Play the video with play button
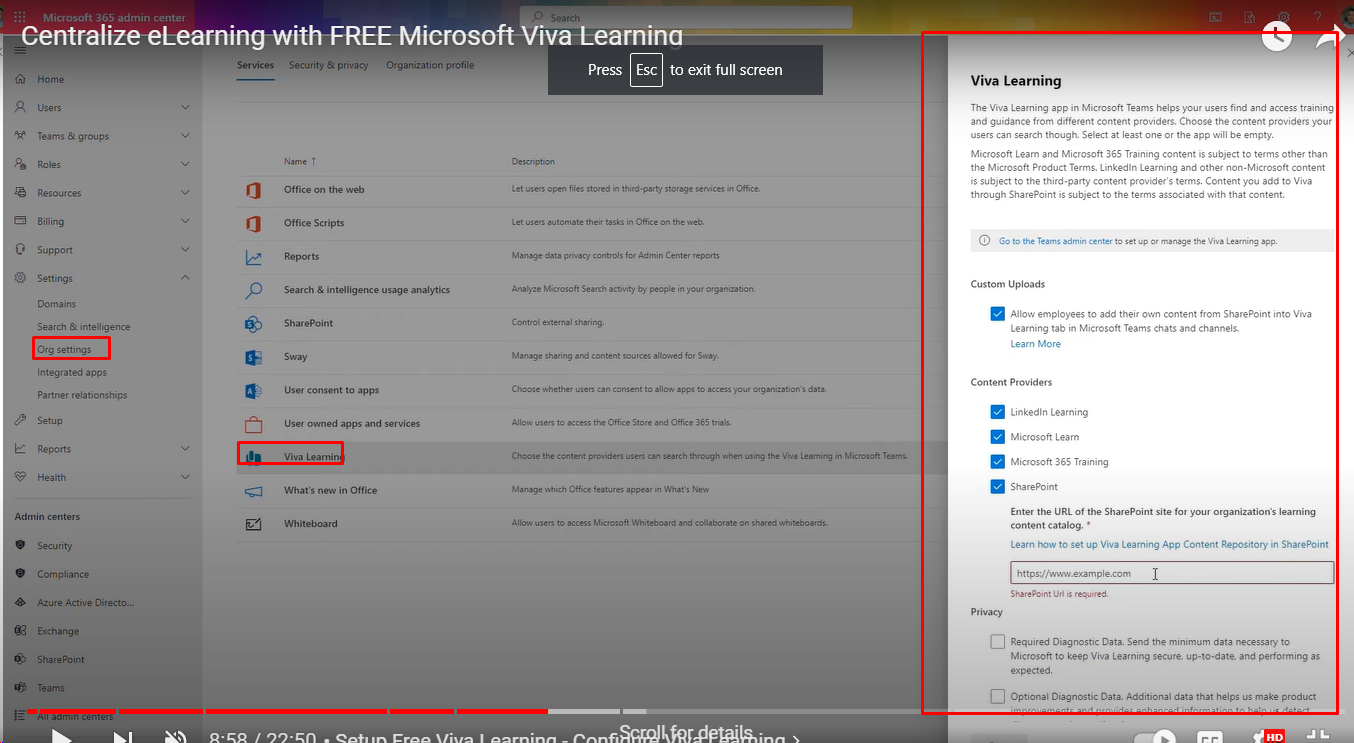The height and width of the screenshot is (743, 1354). pyautogui.click(x=60, y=738)
